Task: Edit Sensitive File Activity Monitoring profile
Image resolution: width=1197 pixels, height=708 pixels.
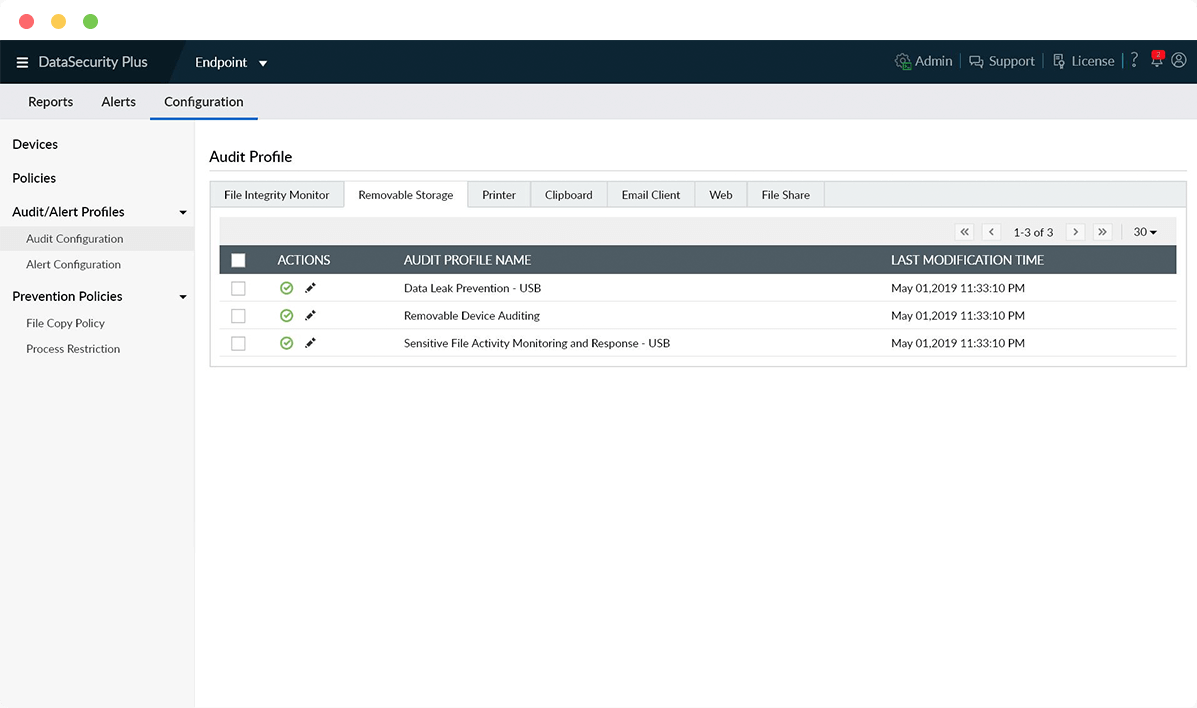Action: (310, 343)
